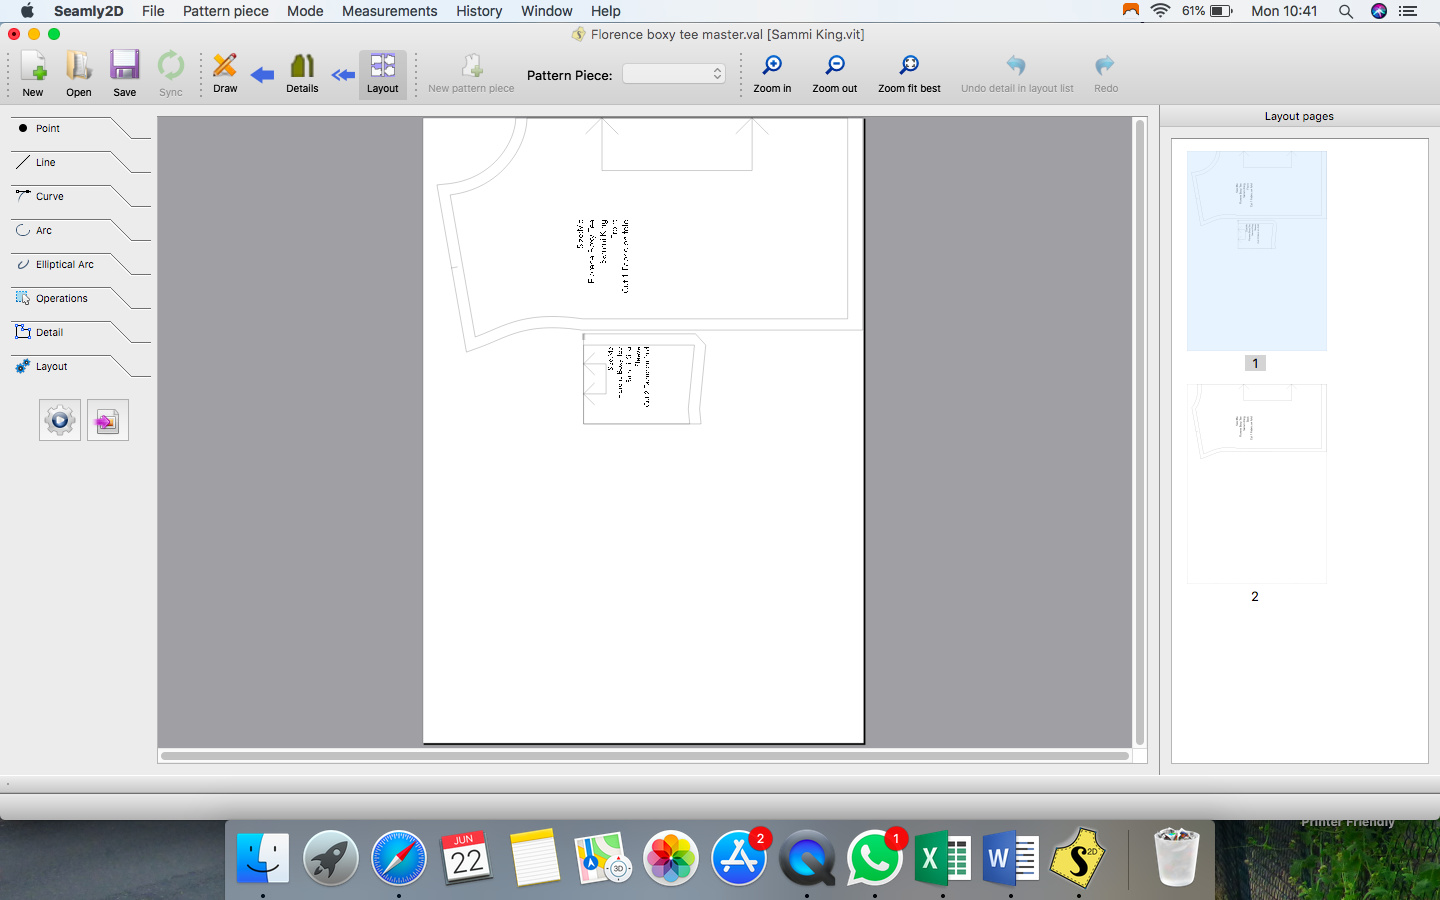This screenshot has width=1440, height=900.
Task: Click the export layout icon in toolbox
Action: point(107,420)
